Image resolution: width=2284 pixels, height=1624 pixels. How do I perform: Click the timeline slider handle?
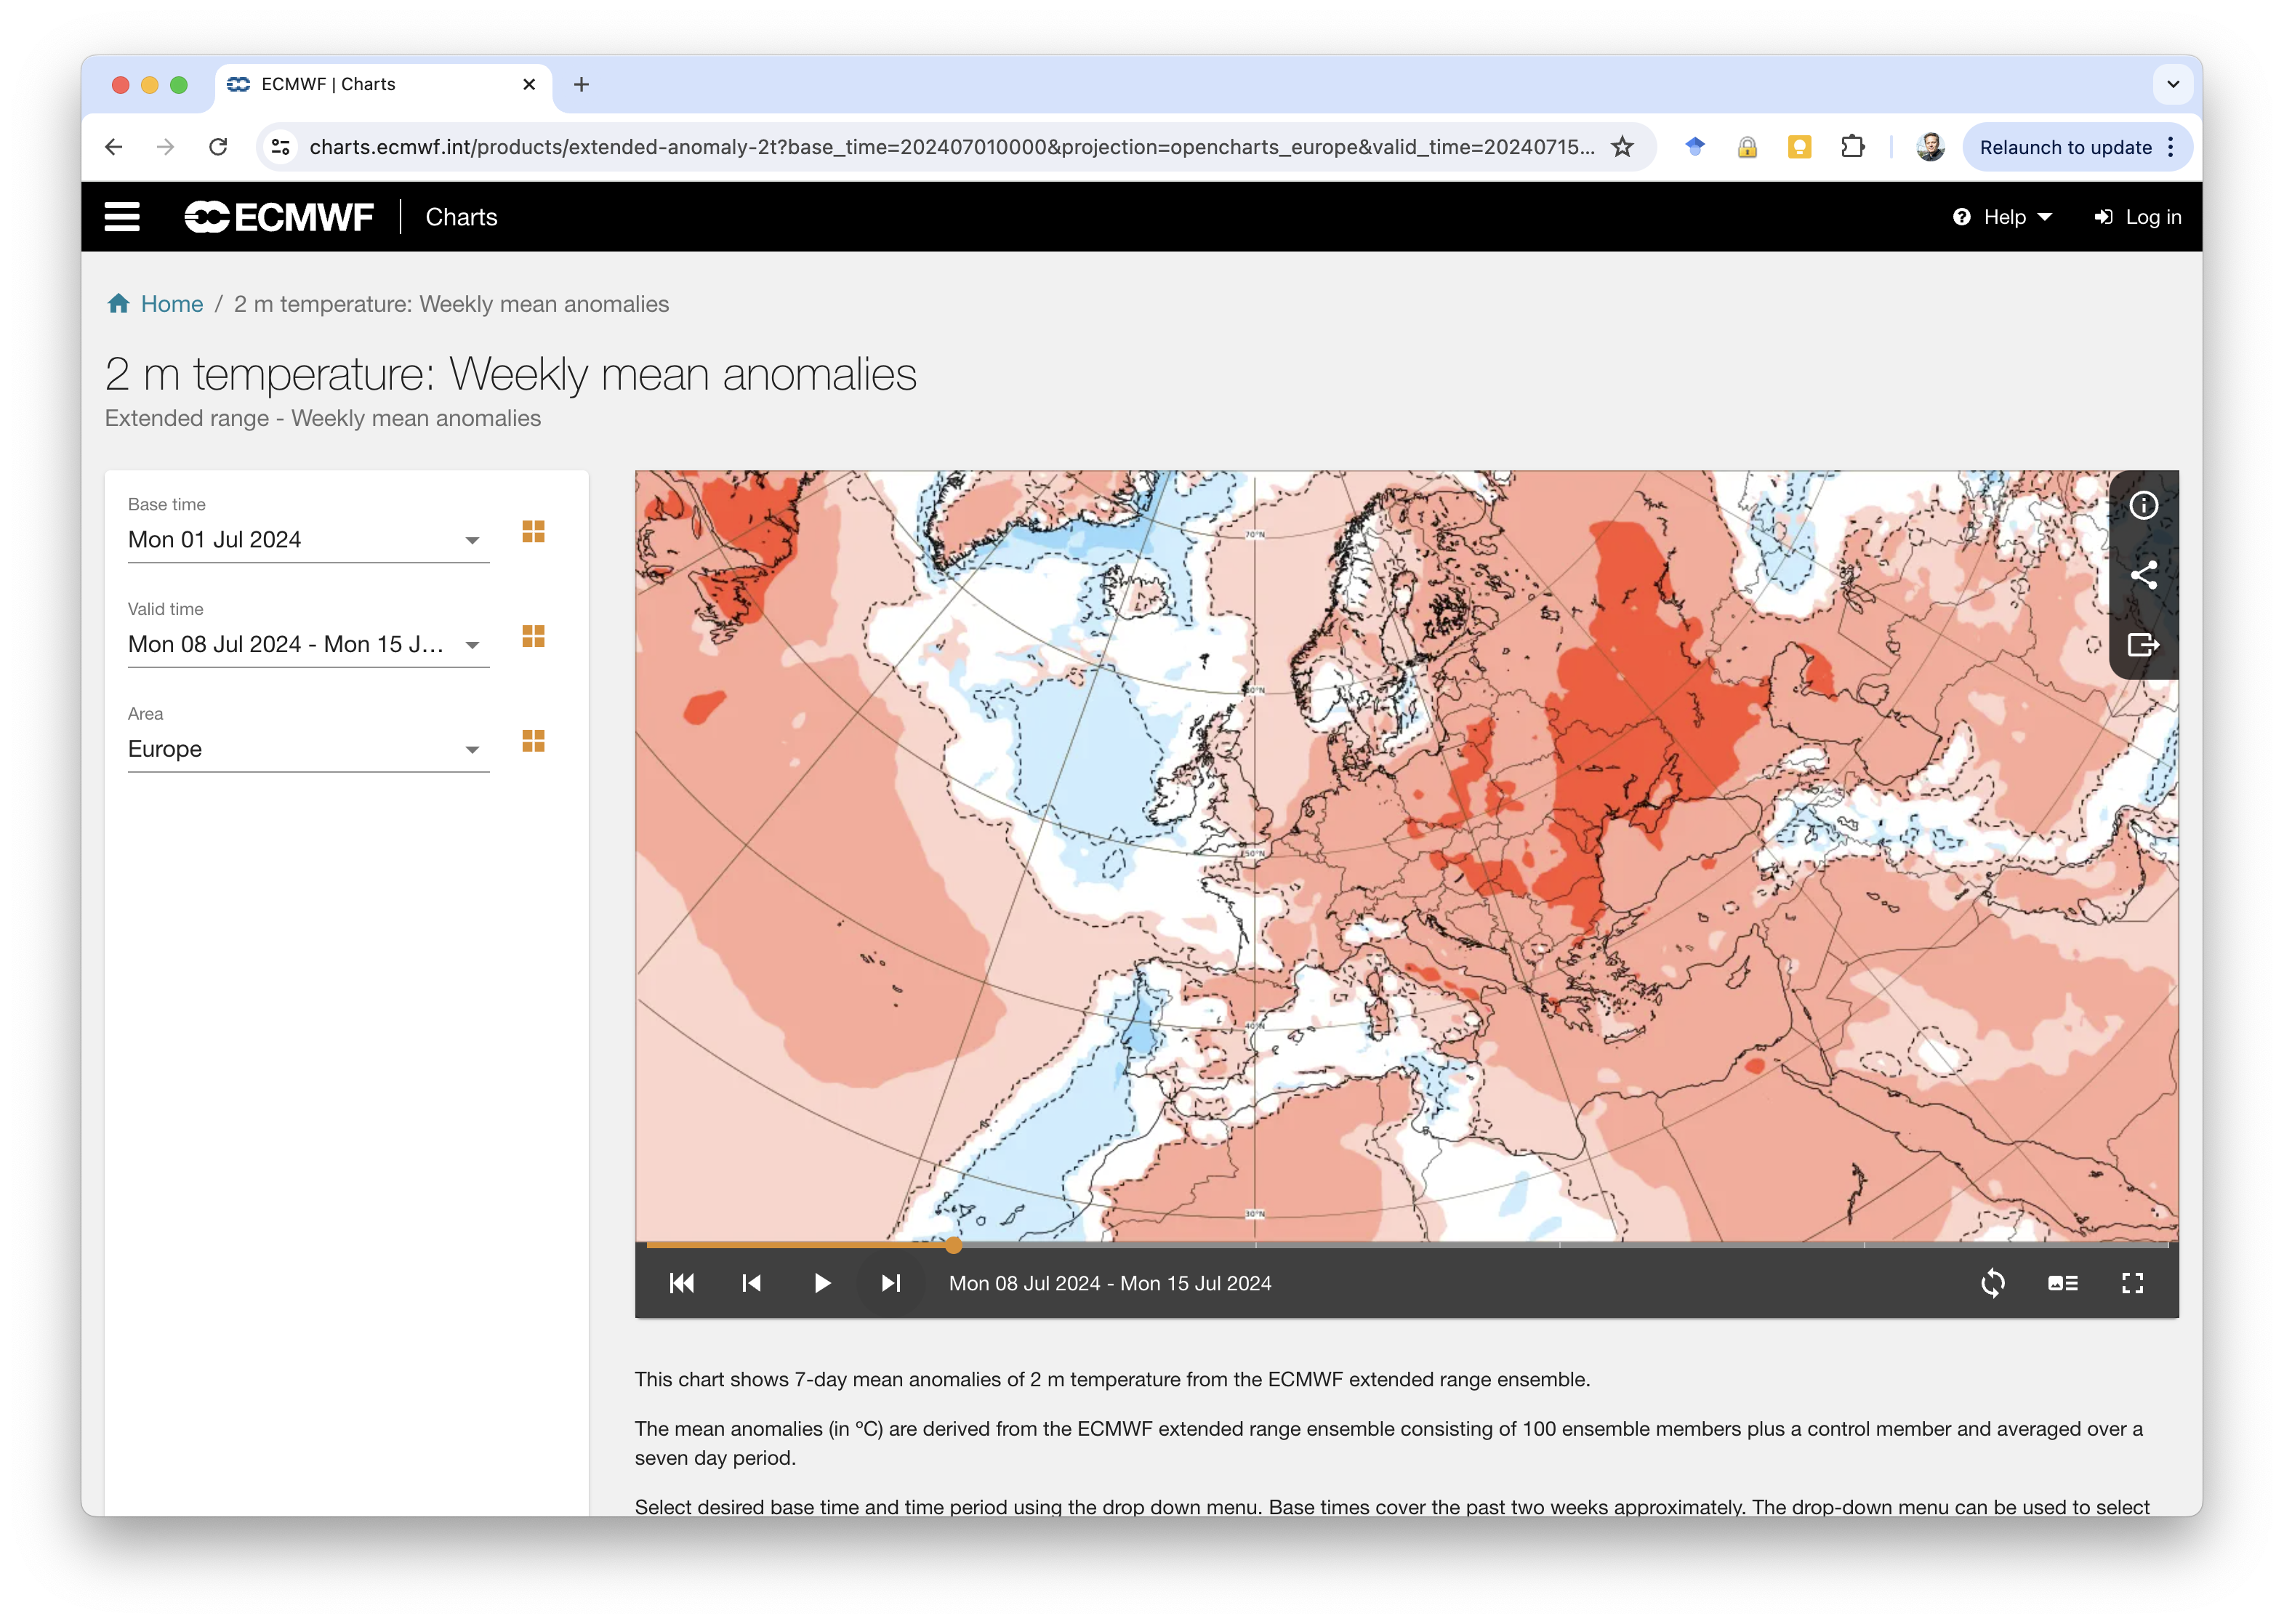pos(954,1245)
